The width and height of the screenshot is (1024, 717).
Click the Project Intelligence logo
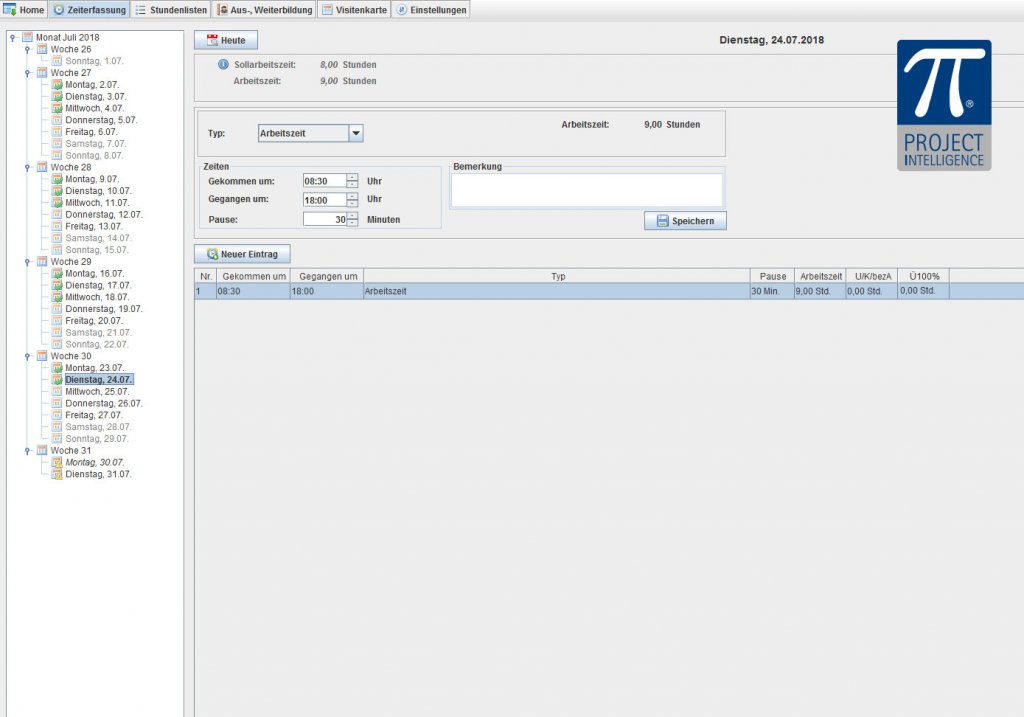(944, 105)
